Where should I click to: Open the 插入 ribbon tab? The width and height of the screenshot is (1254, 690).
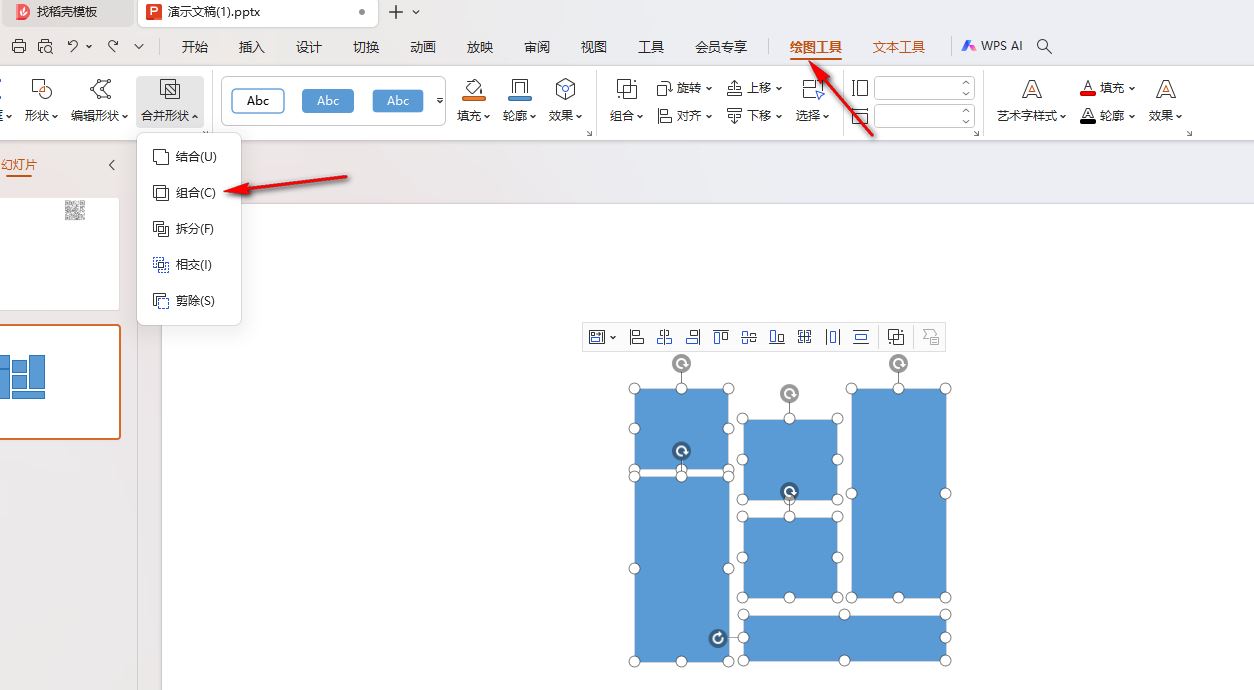252,47
